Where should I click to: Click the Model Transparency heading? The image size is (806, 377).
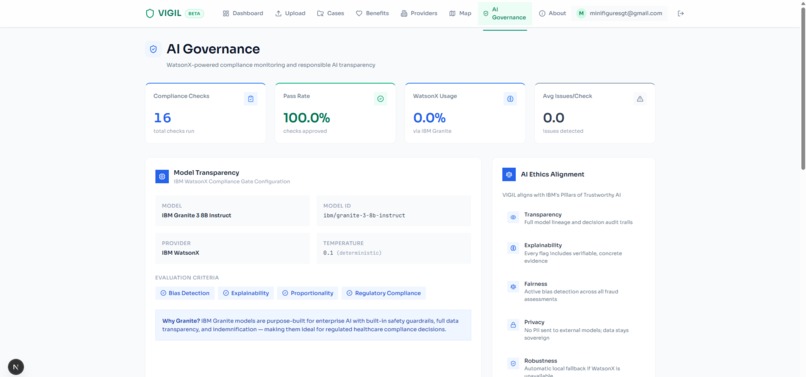coord(206,173)
